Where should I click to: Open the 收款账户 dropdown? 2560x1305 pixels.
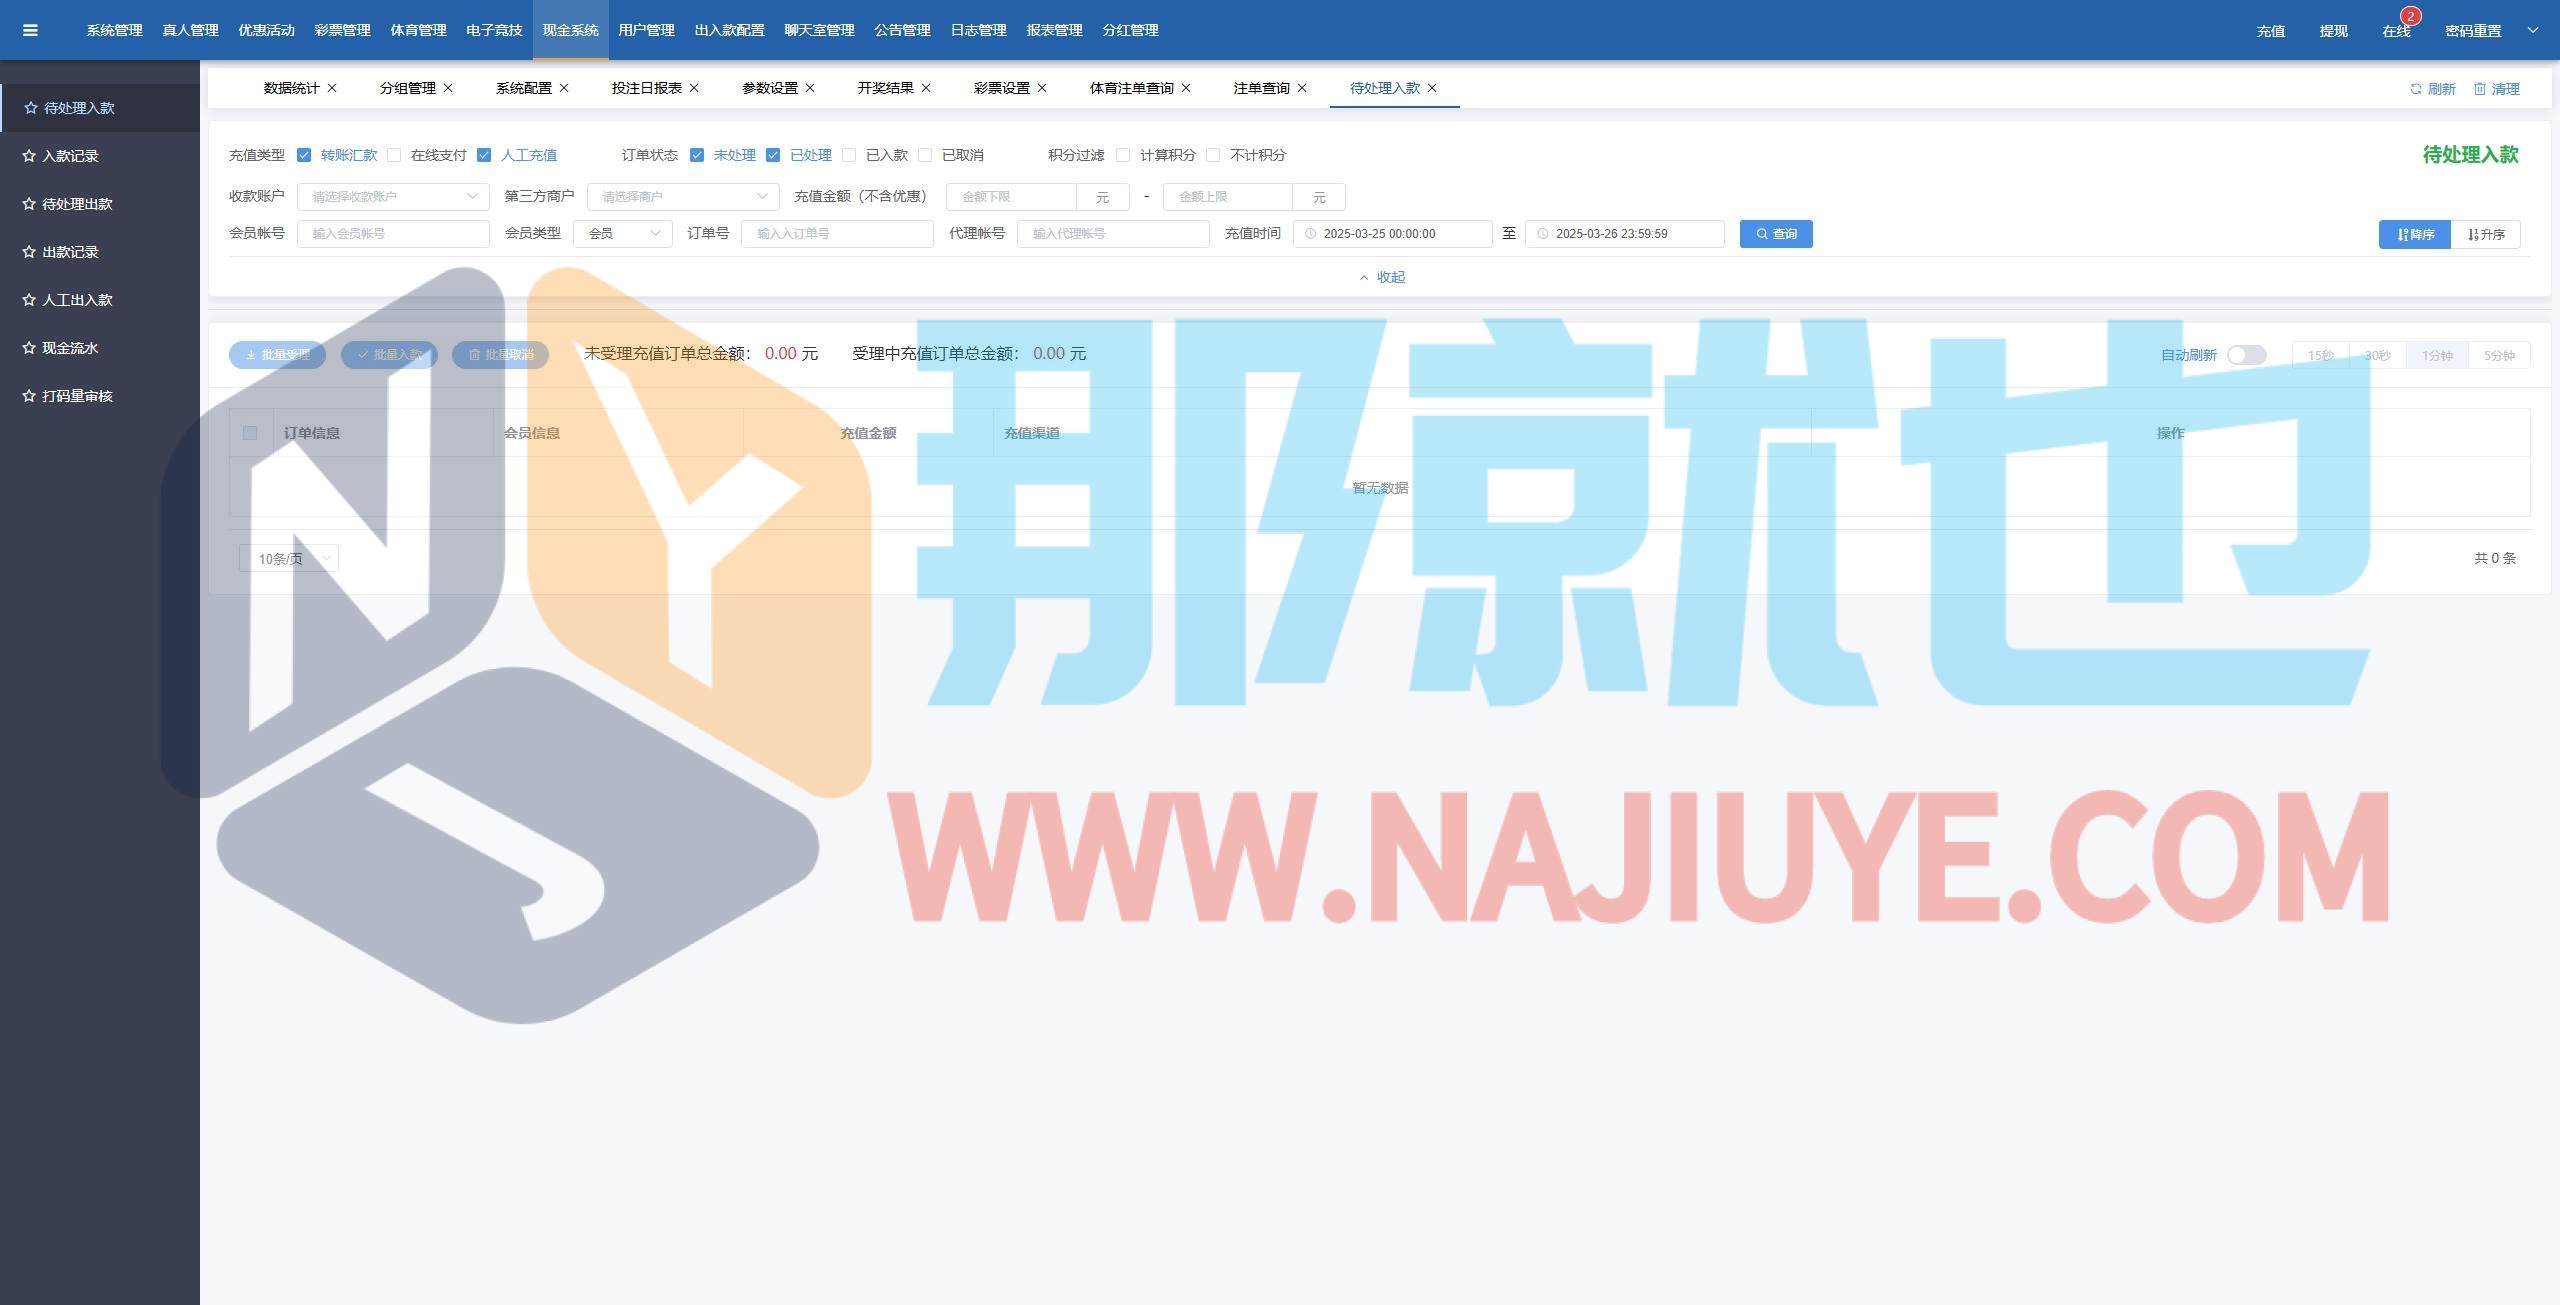tap(393, 197)
